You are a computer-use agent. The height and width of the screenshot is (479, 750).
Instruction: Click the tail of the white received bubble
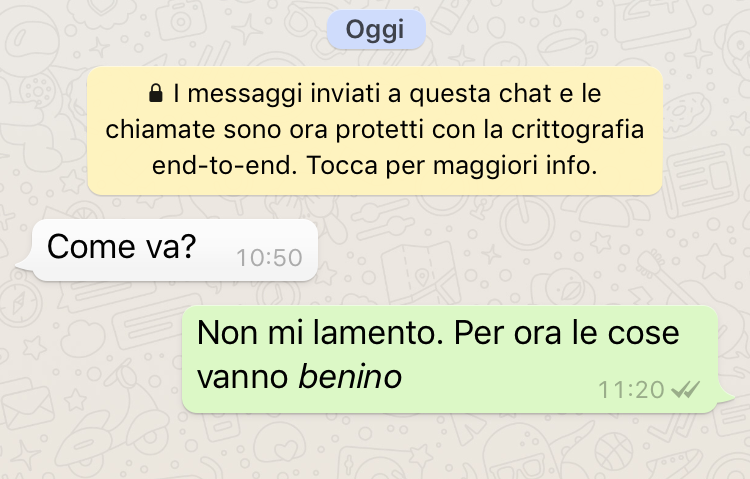[x=25, y=263]
